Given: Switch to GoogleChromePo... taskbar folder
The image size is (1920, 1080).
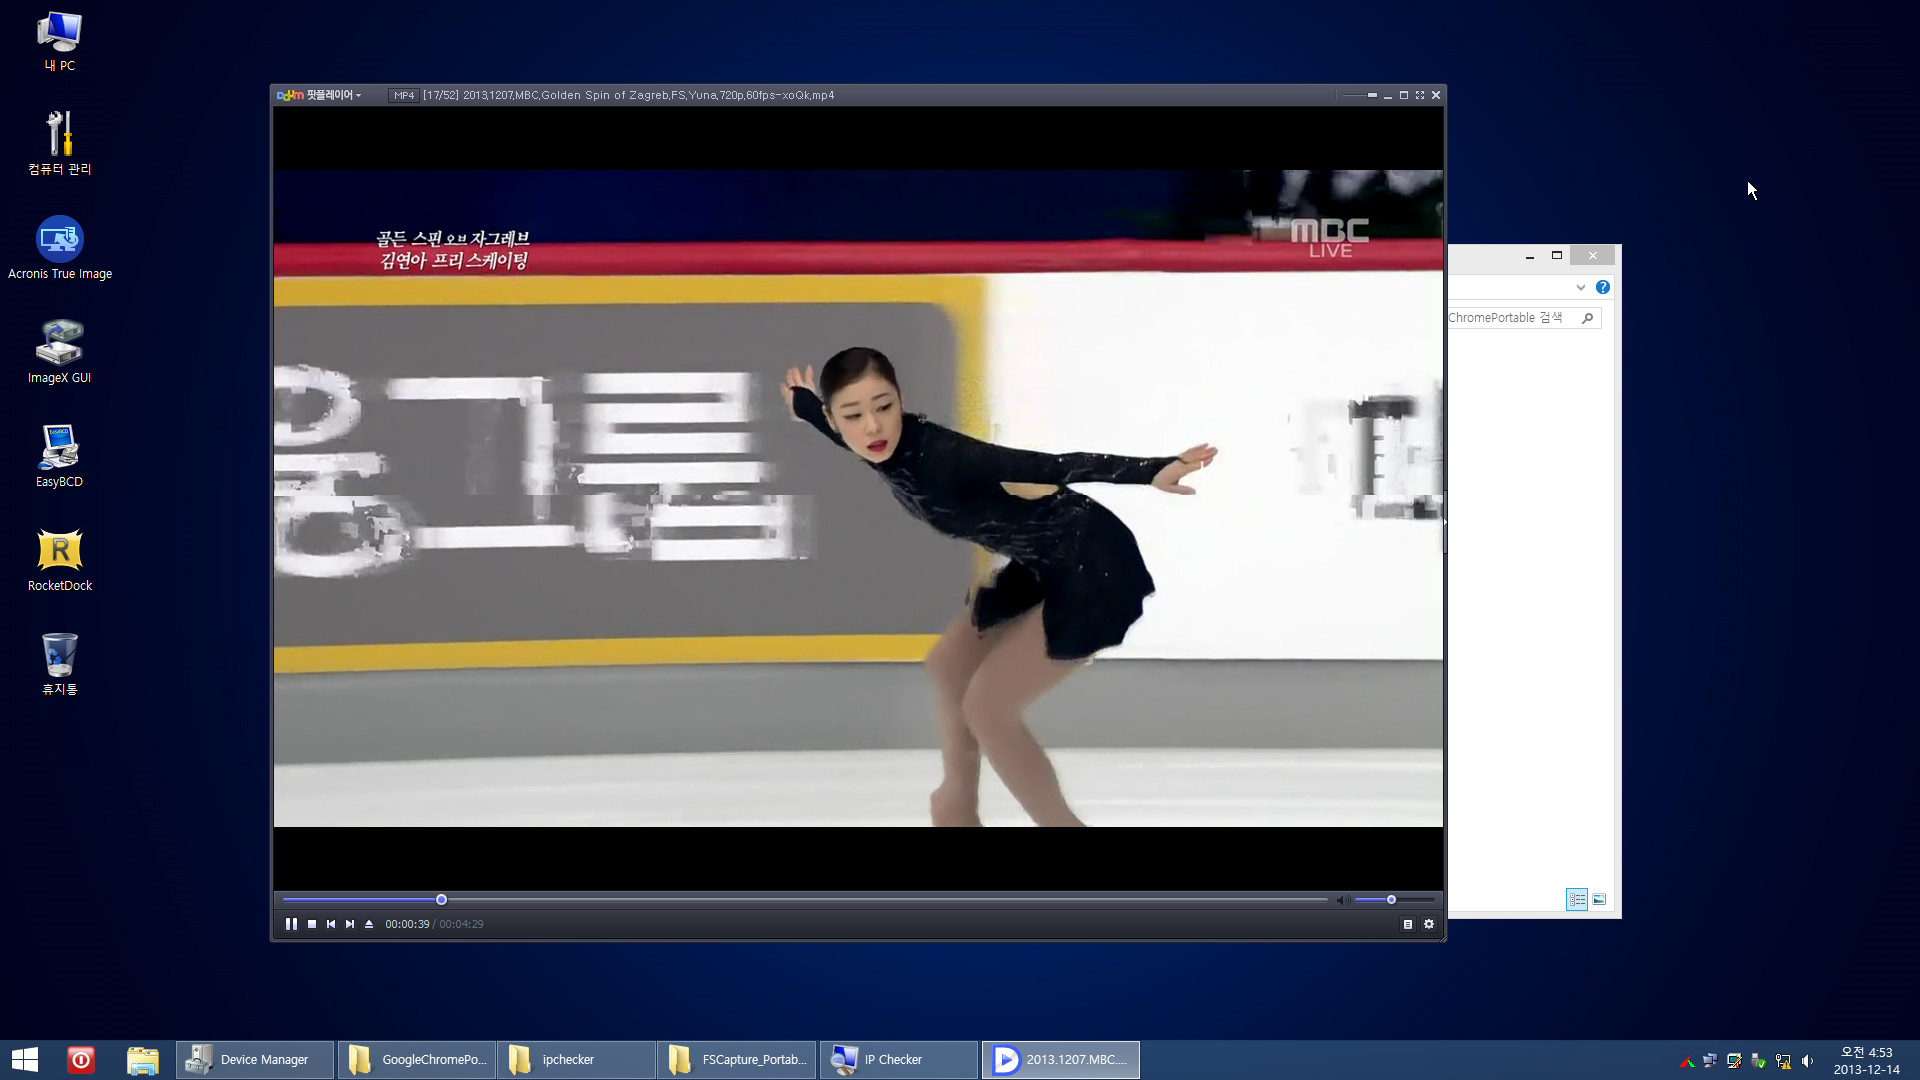Looking at the screenshot, I should coord(416,1060).
